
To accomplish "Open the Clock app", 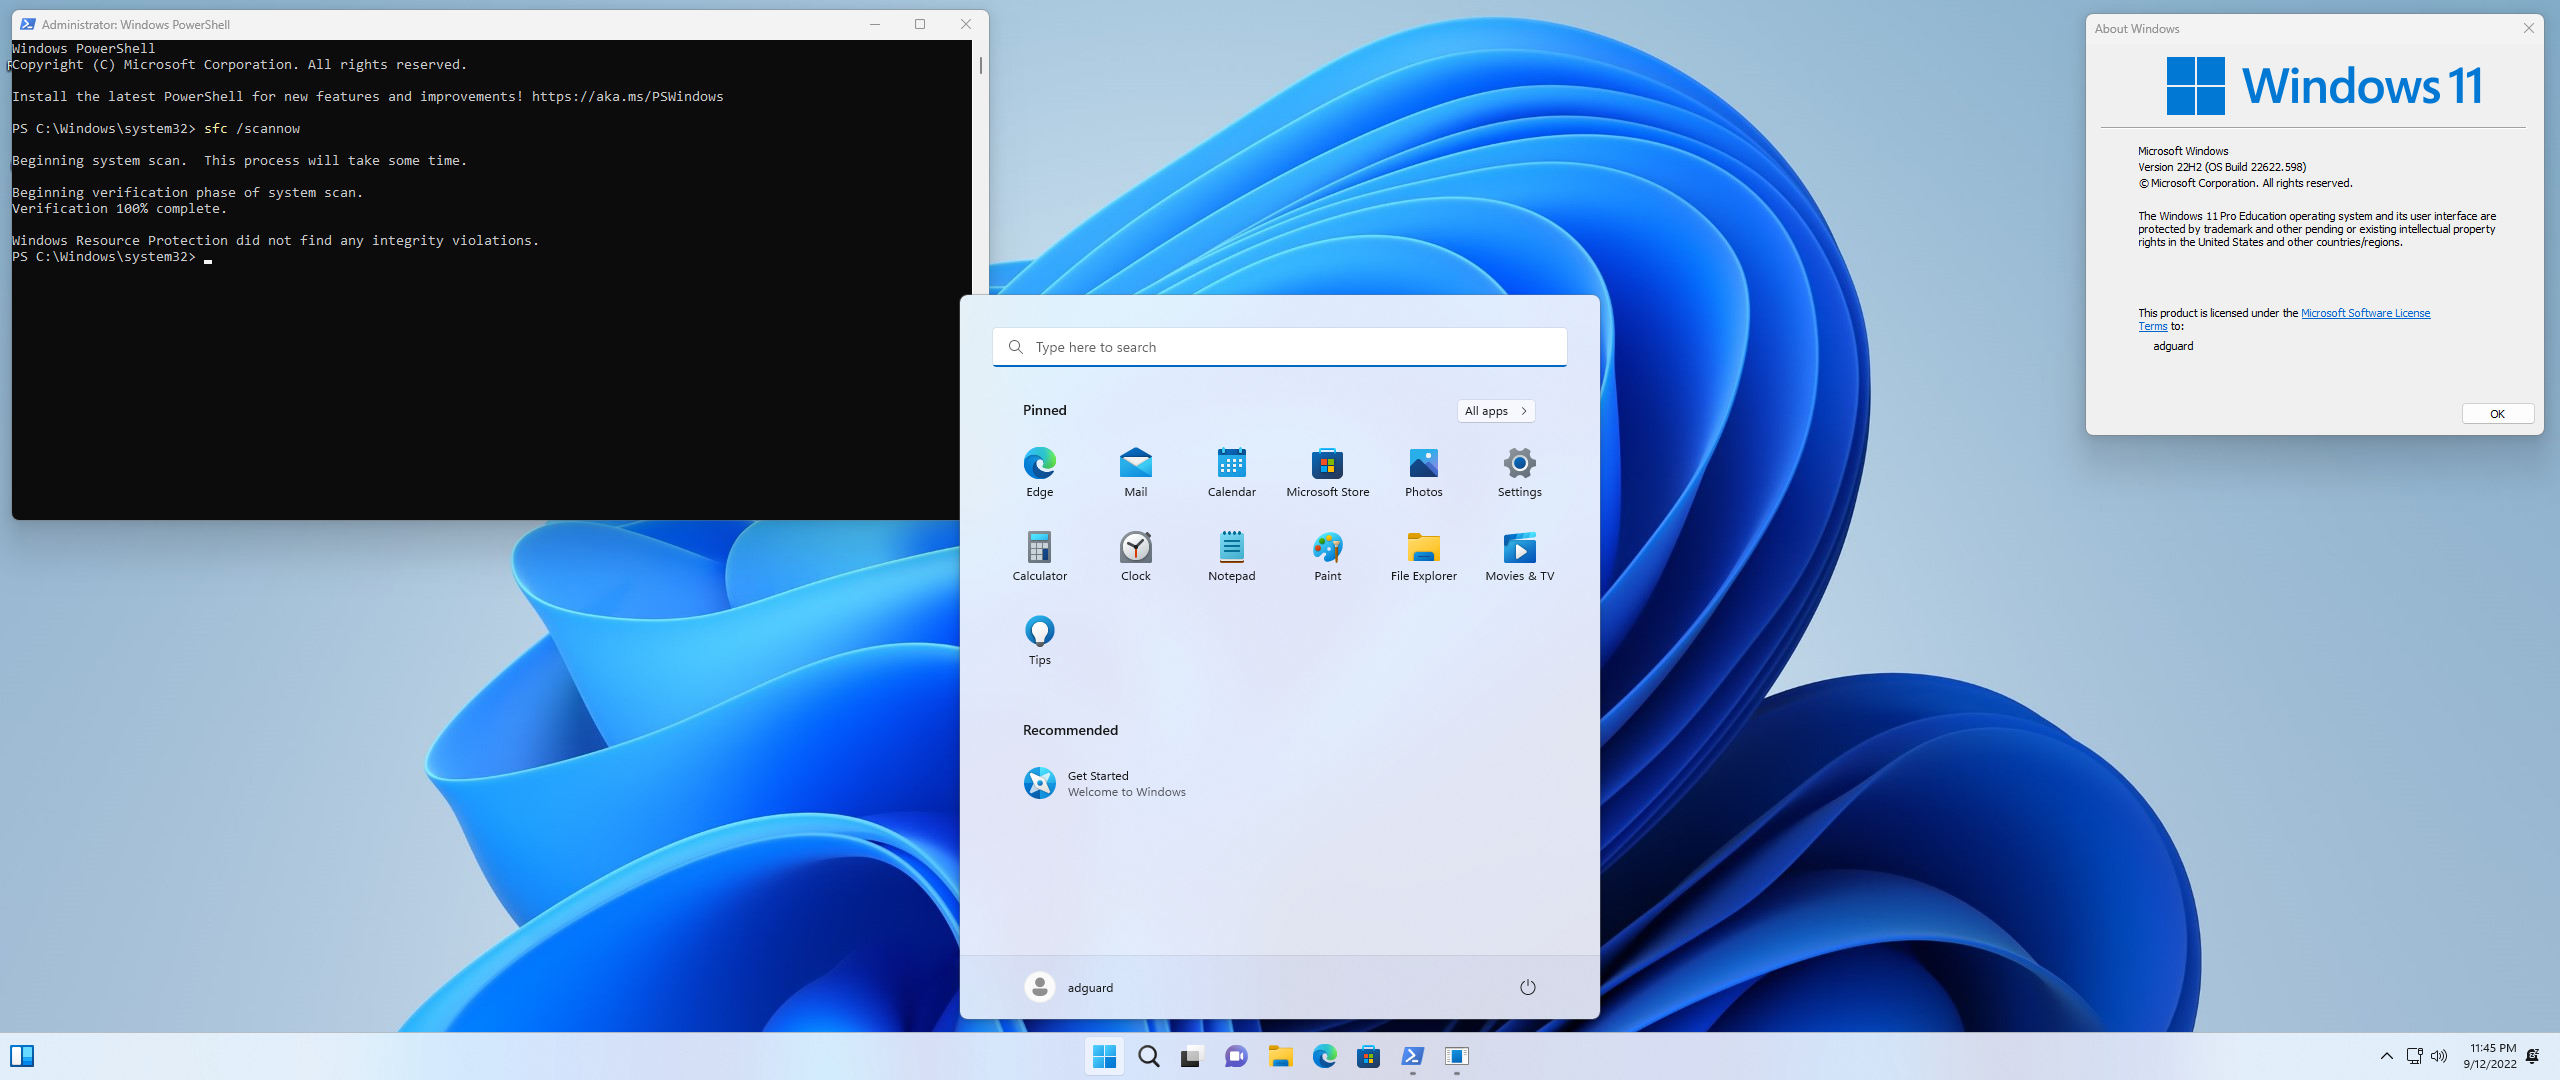I will click(1135, 555).
